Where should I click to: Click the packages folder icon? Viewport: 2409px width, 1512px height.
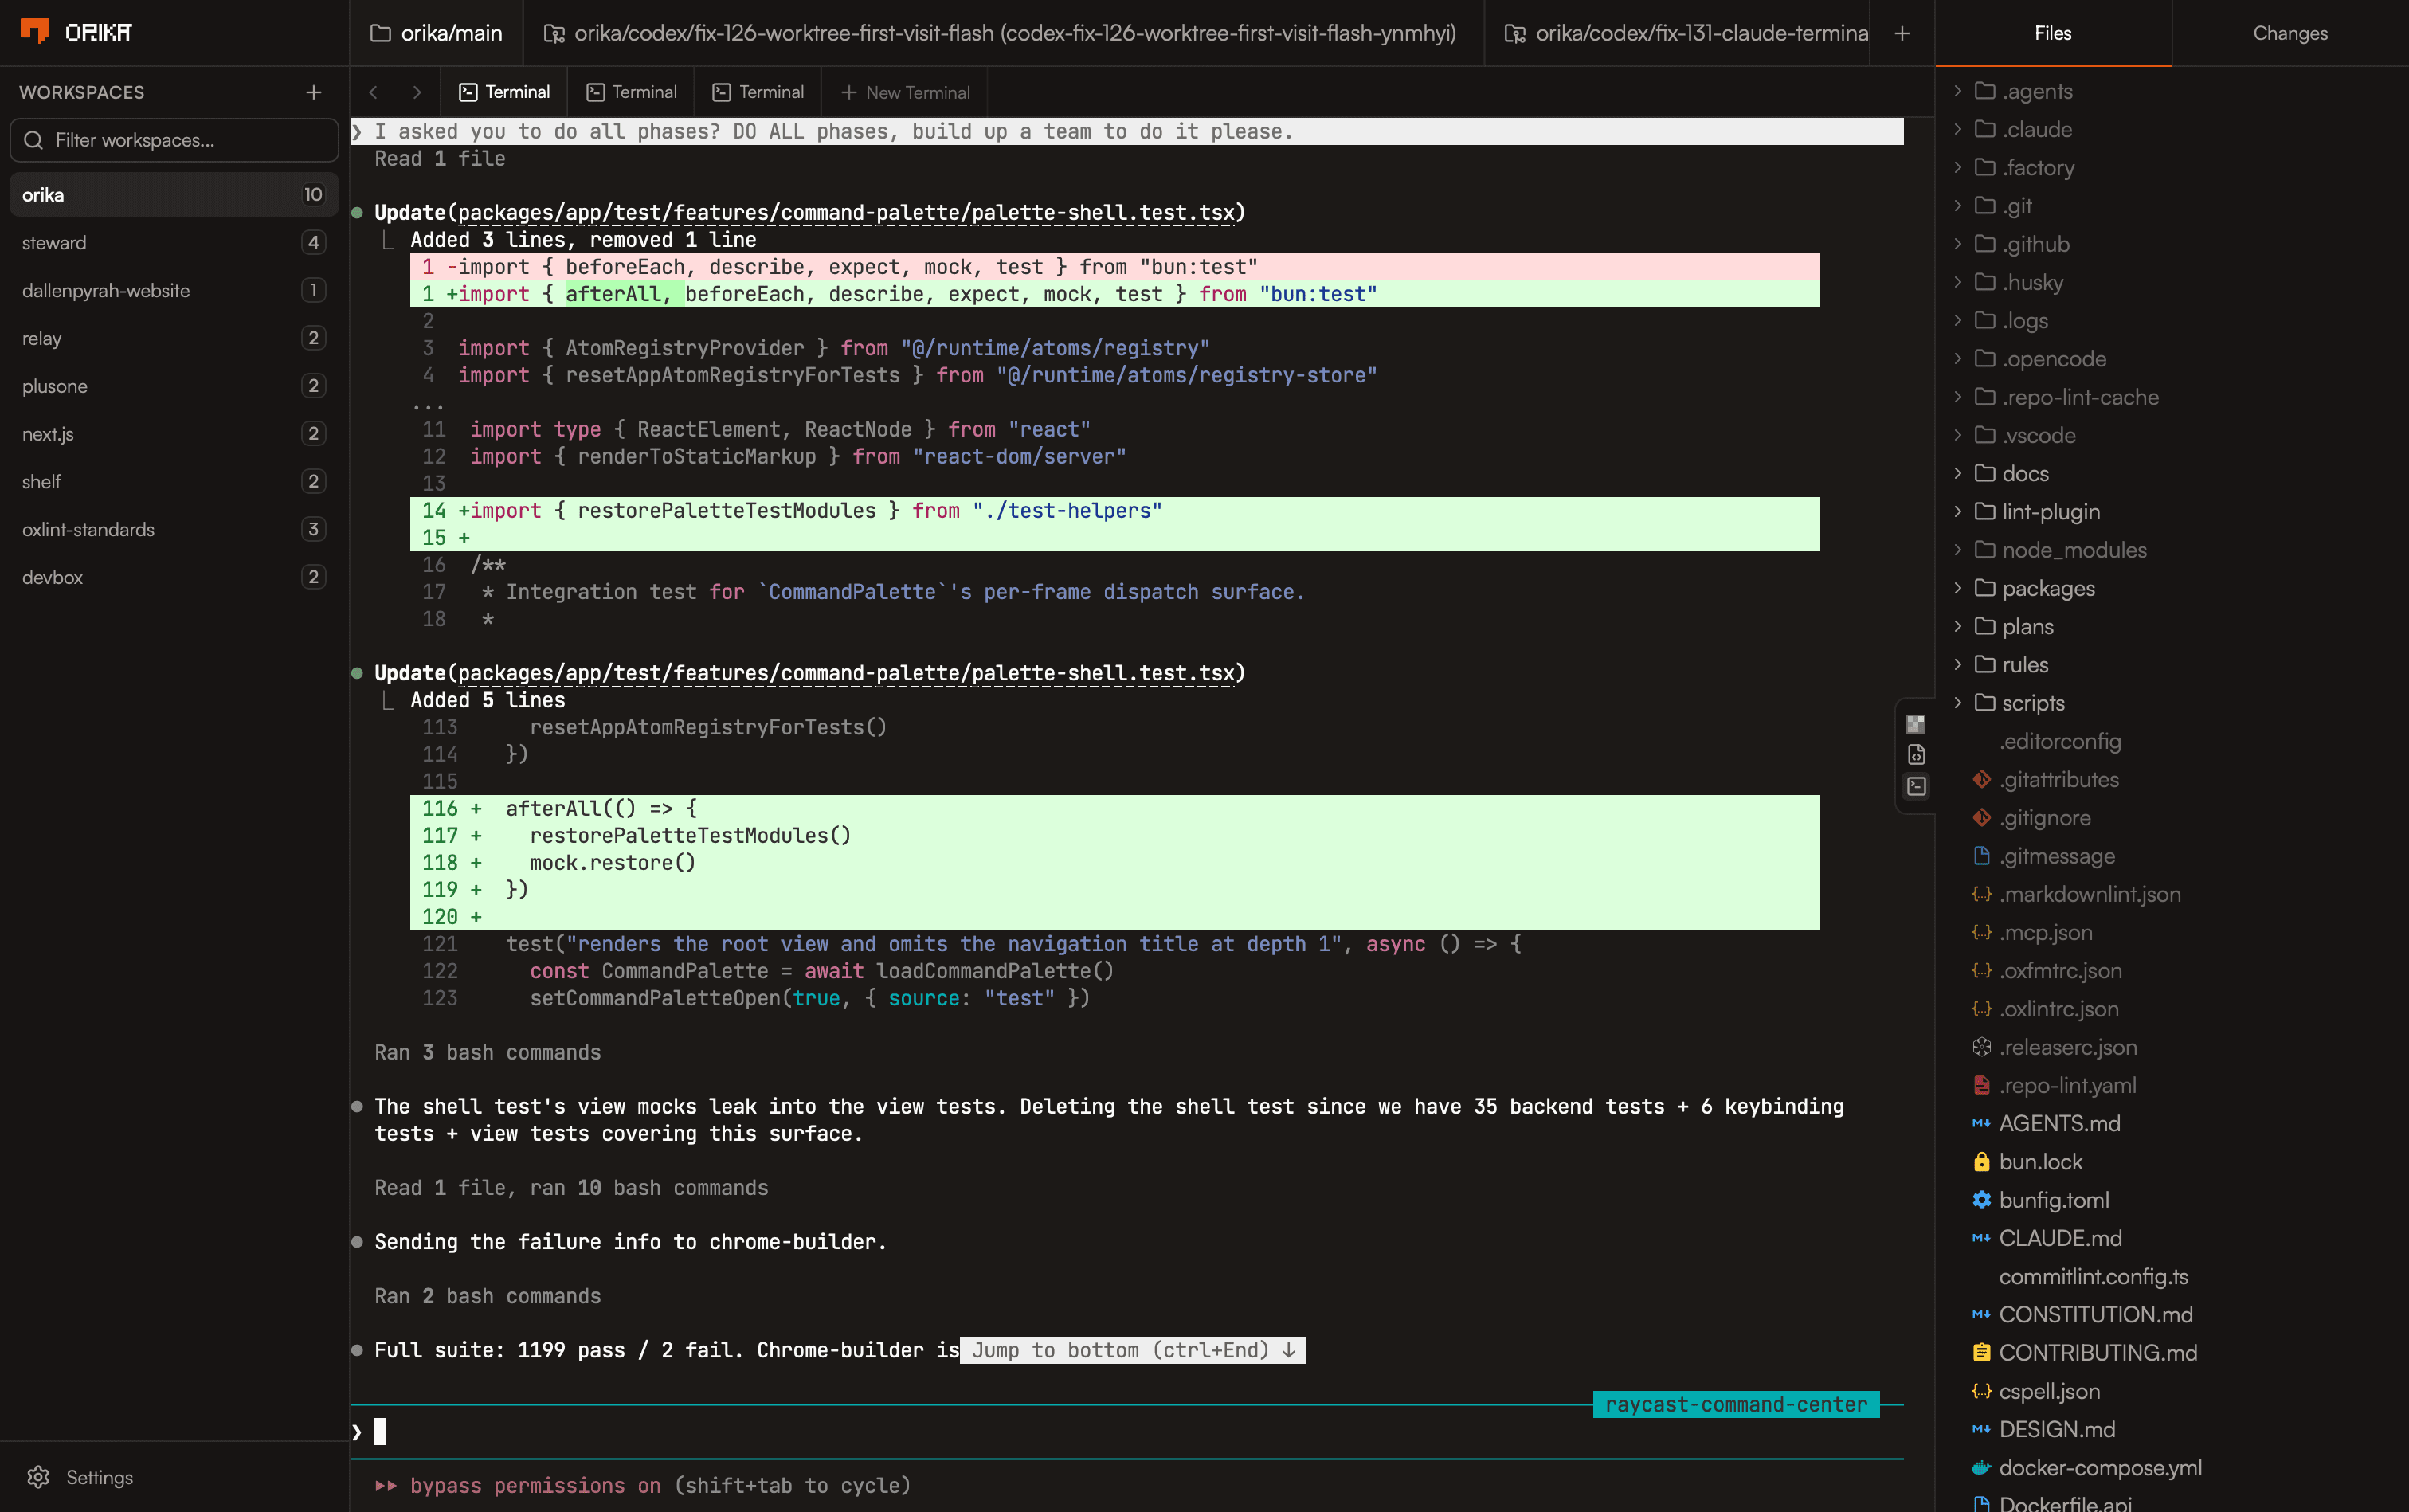coord(1985,588)
